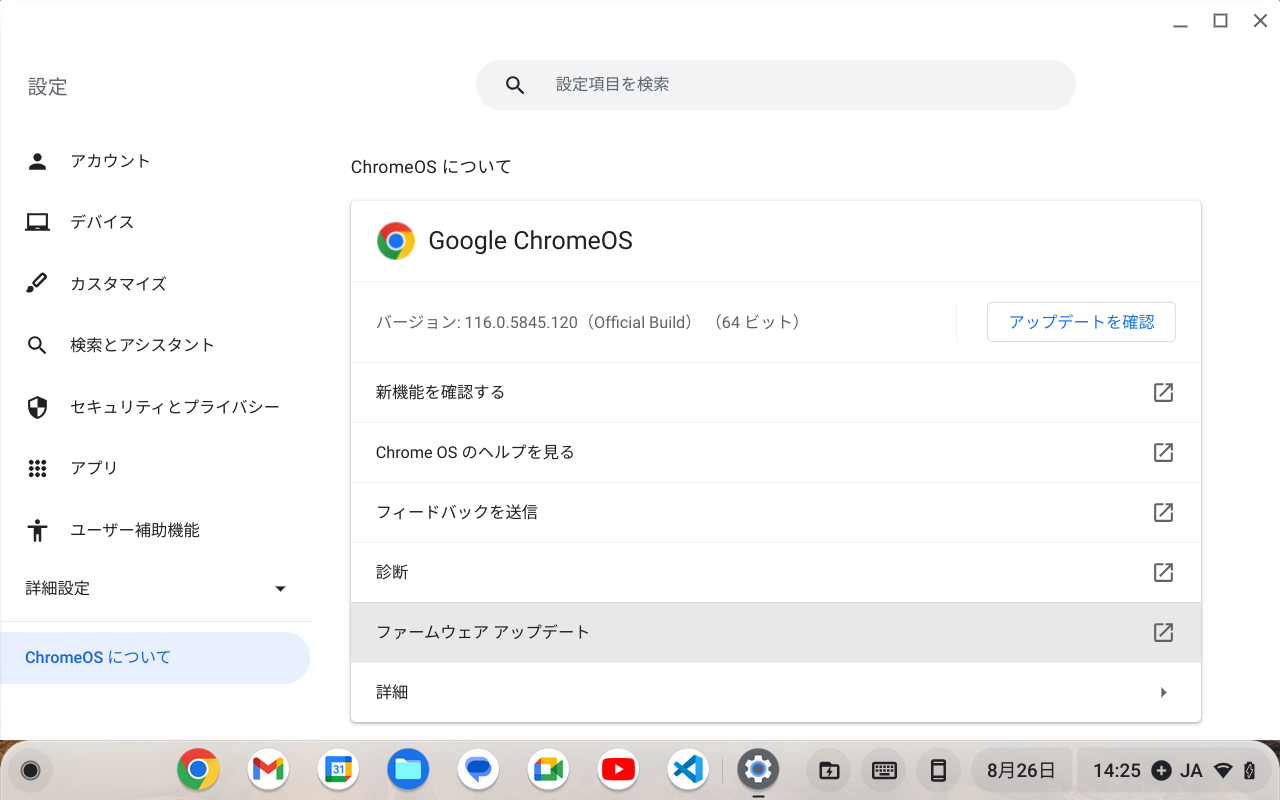Open the デバイス settings section

point(155,222)
